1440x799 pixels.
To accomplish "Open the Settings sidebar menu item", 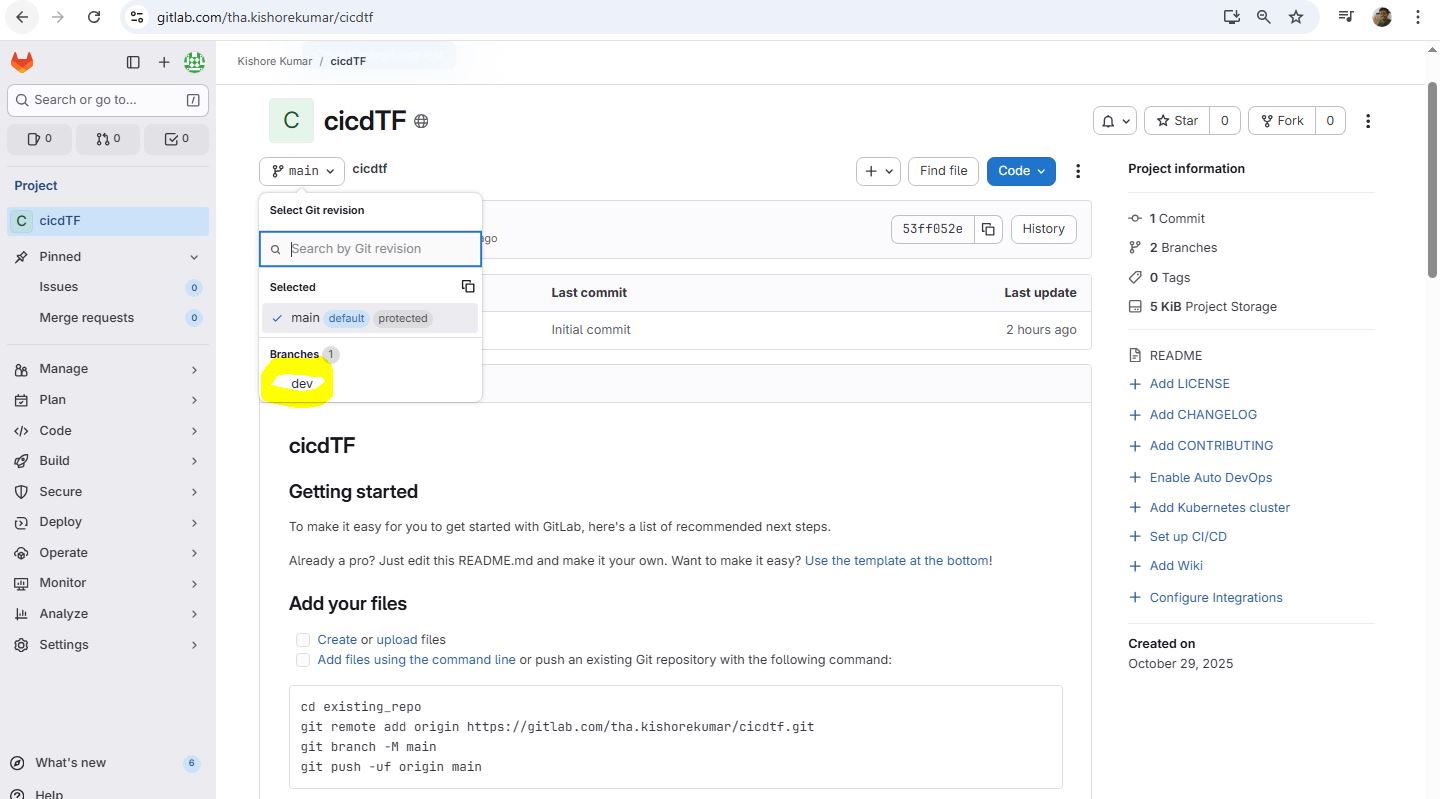I will pyautogui.click(x=64, y=645).
